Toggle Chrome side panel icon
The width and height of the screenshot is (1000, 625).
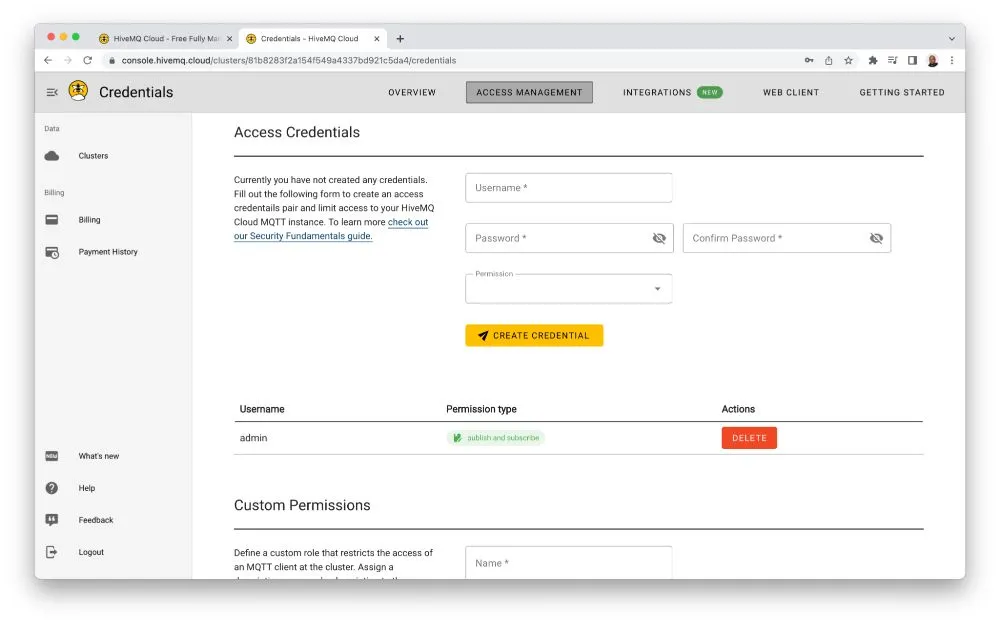(x=913, y=60)
